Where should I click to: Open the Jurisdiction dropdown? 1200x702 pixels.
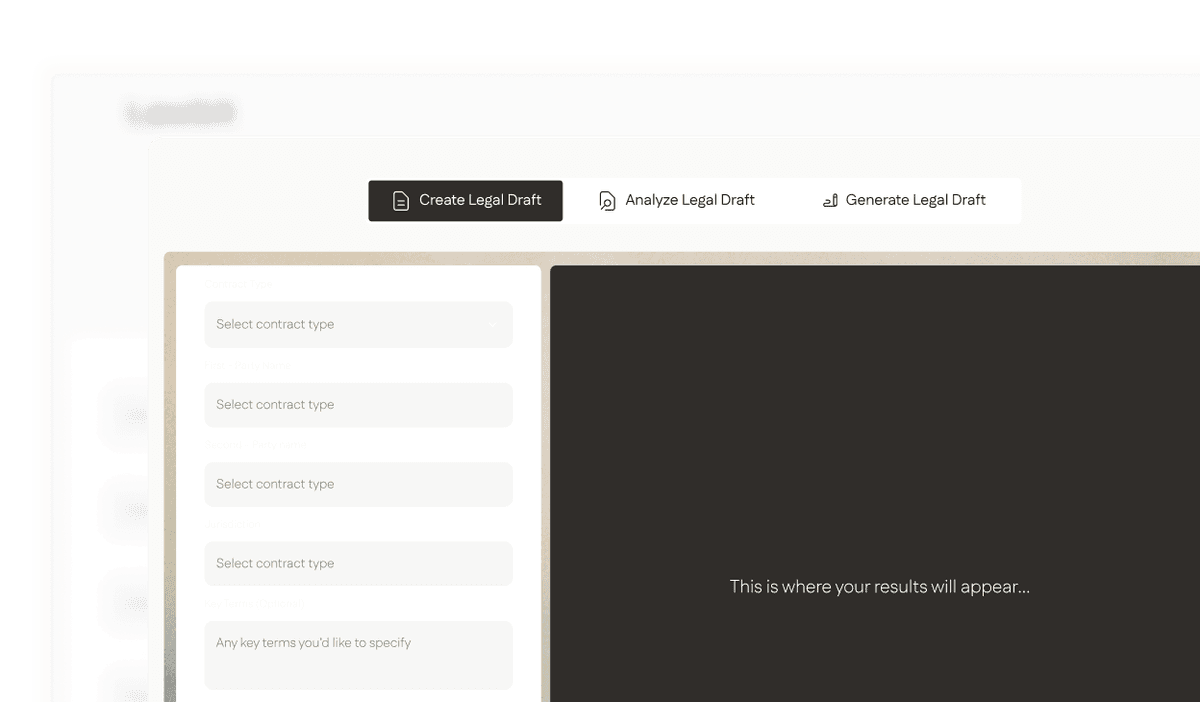click(x=358, y=563)
